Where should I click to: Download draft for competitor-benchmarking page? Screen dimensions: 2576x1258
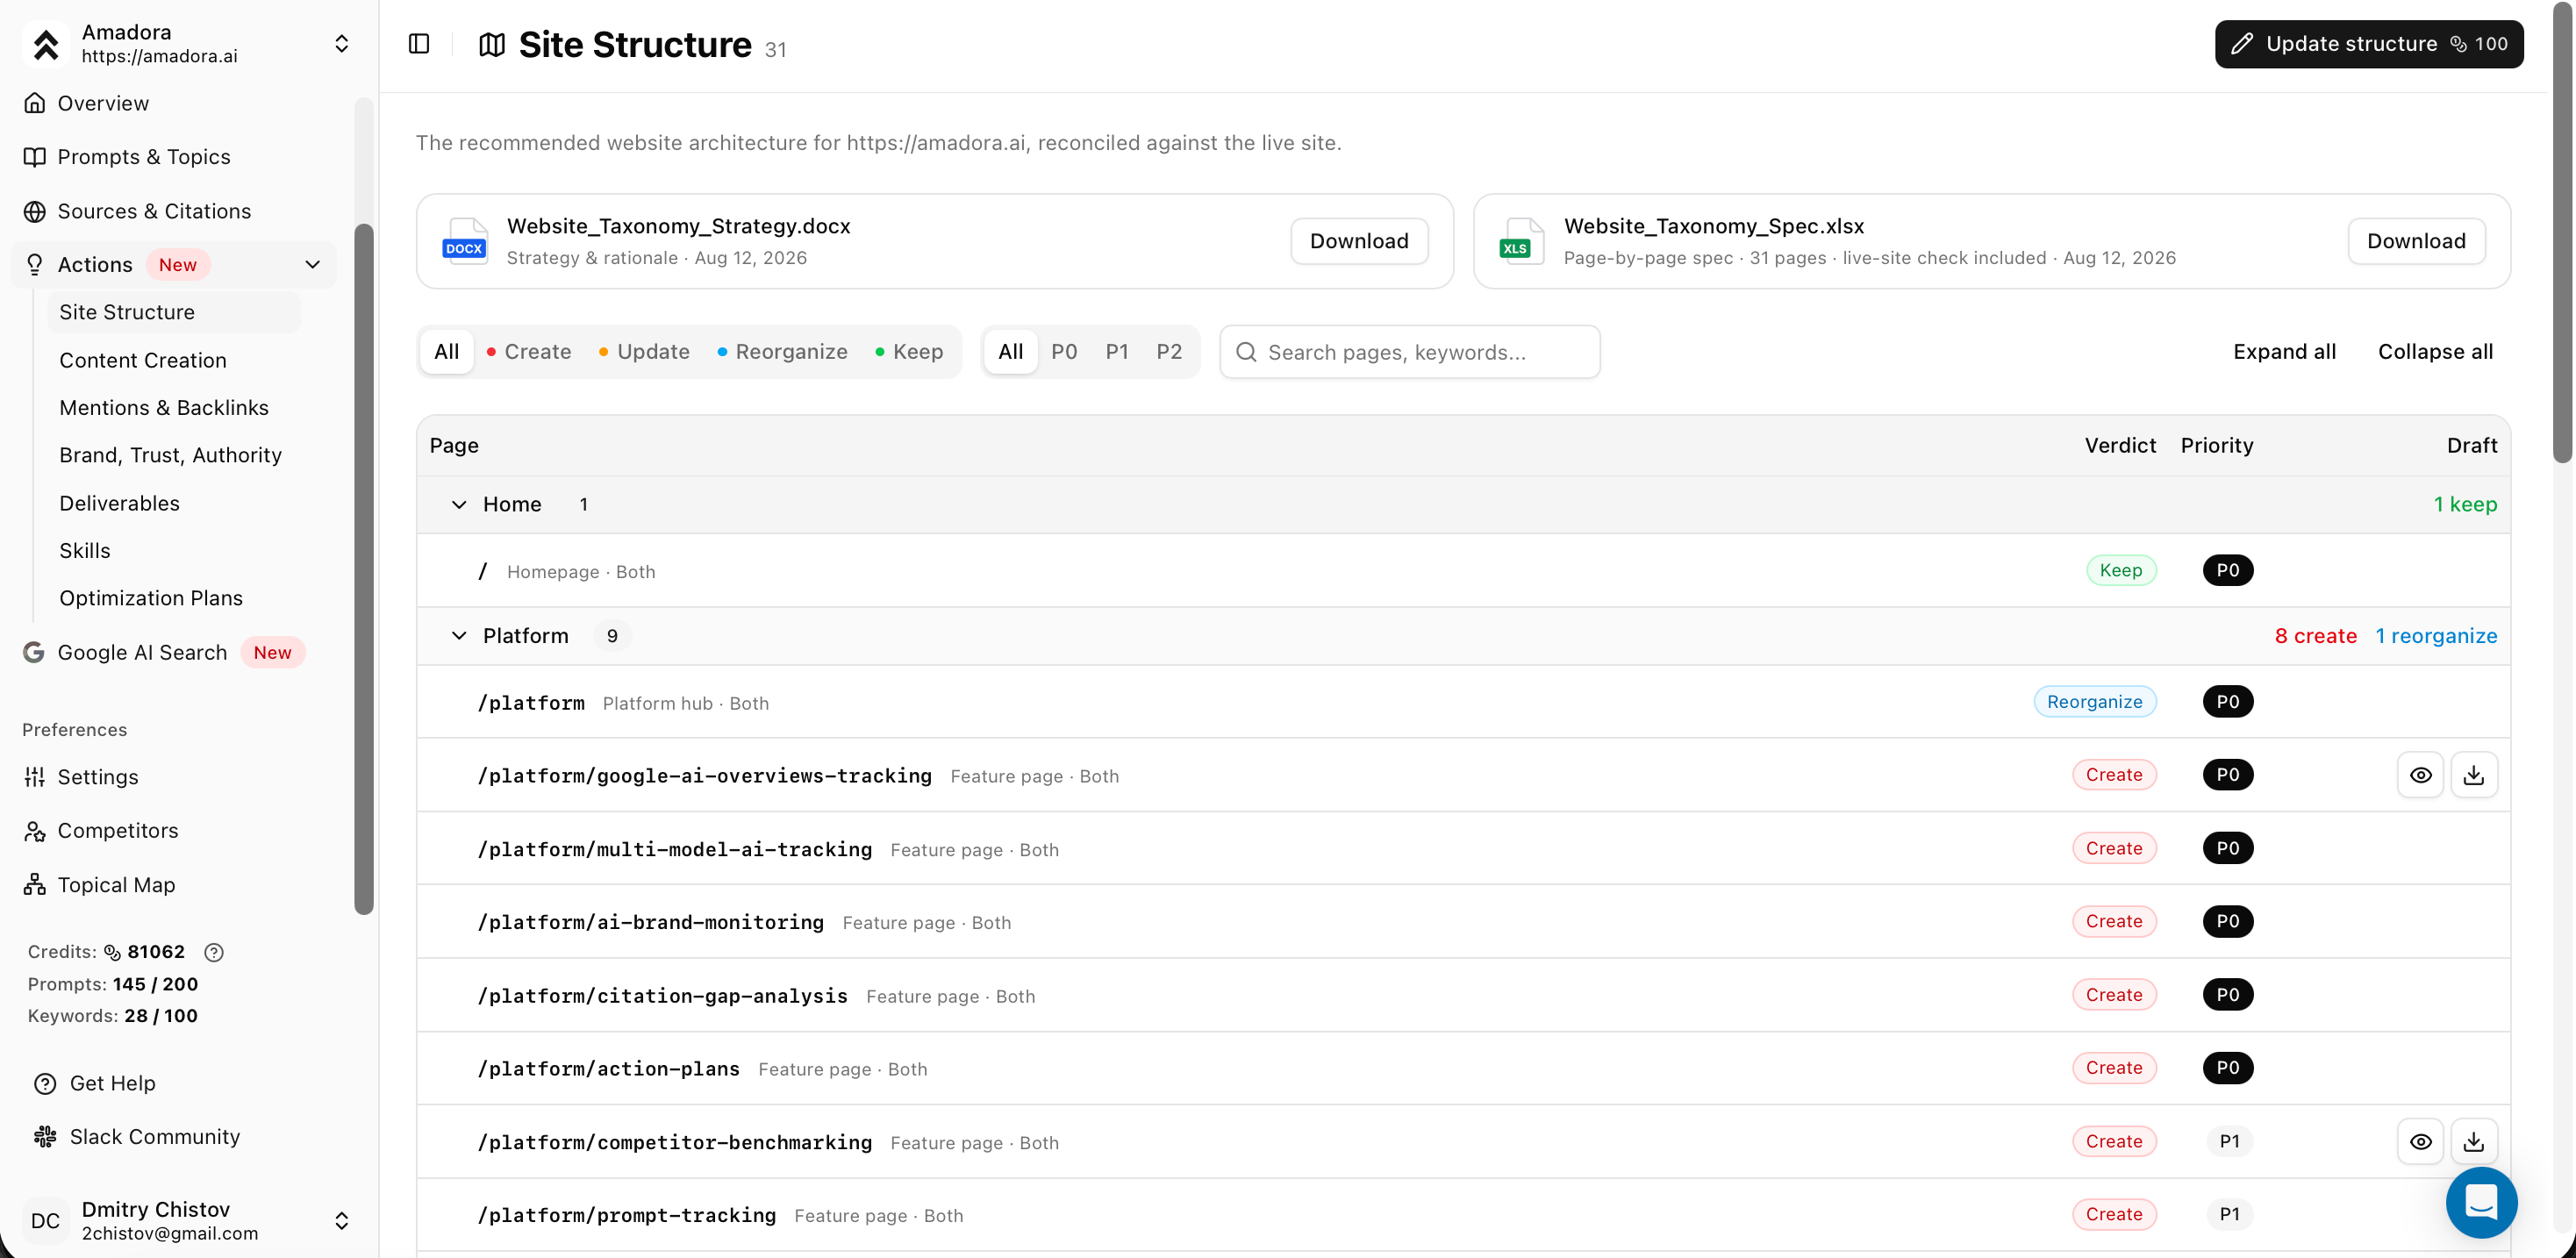[x=2473, y=1141]
